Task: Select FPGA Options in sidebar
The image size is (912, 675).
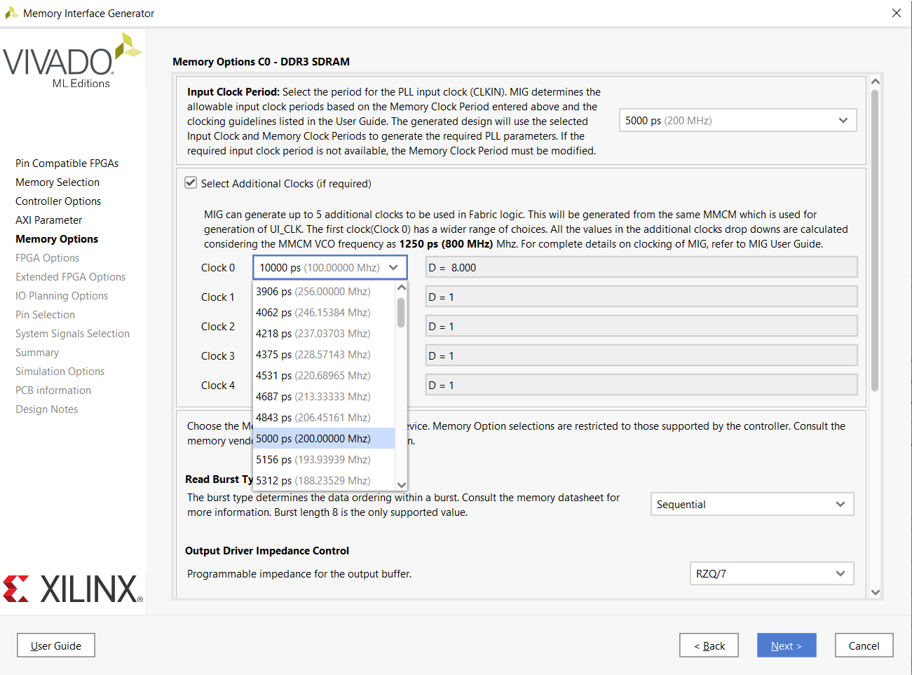Action: click(x=47, y=258)
